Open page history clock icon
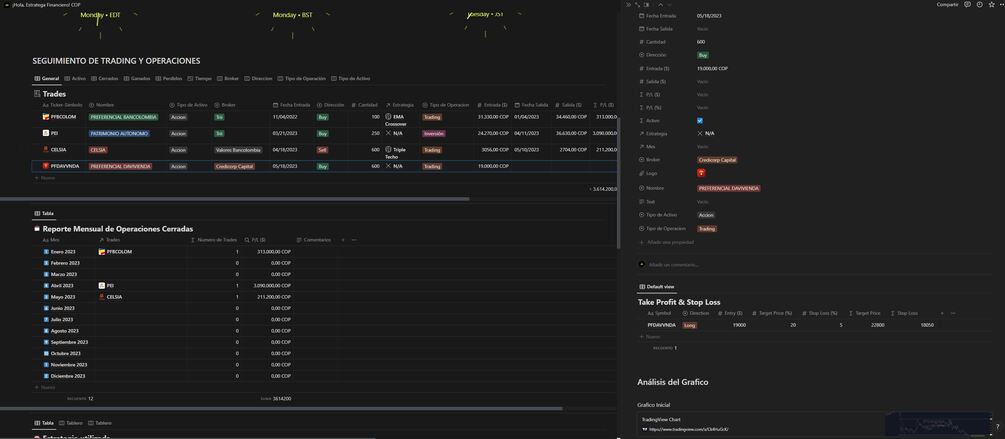The height and width of the screenshot is (439, 1005). tap(978, 4)
